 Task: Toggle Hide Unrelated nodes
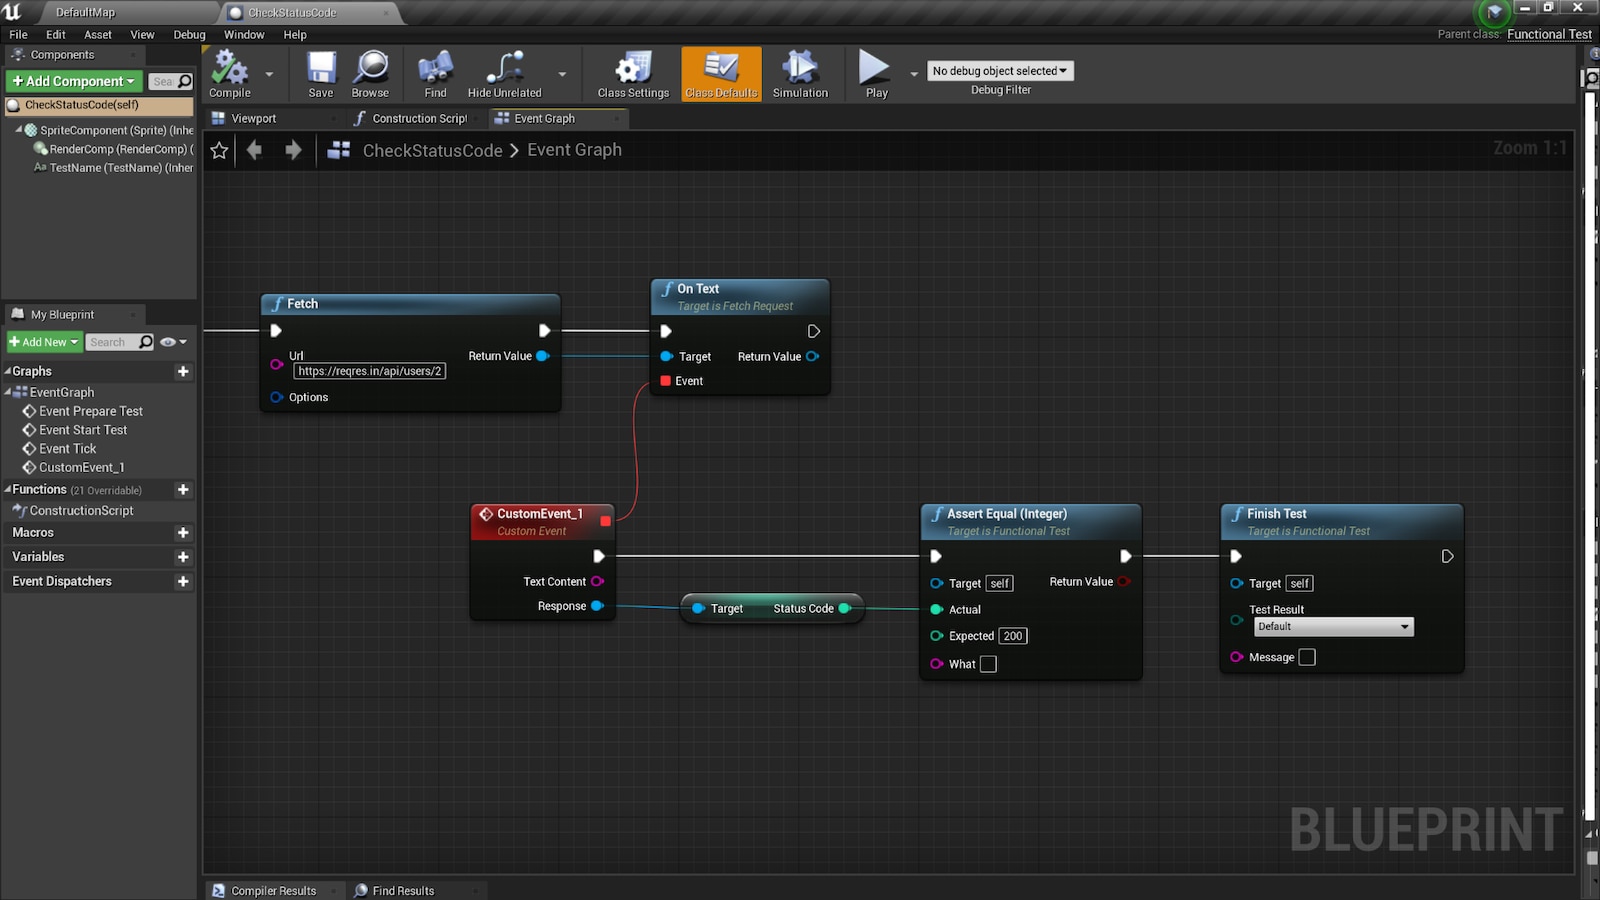tap(504, 73)
